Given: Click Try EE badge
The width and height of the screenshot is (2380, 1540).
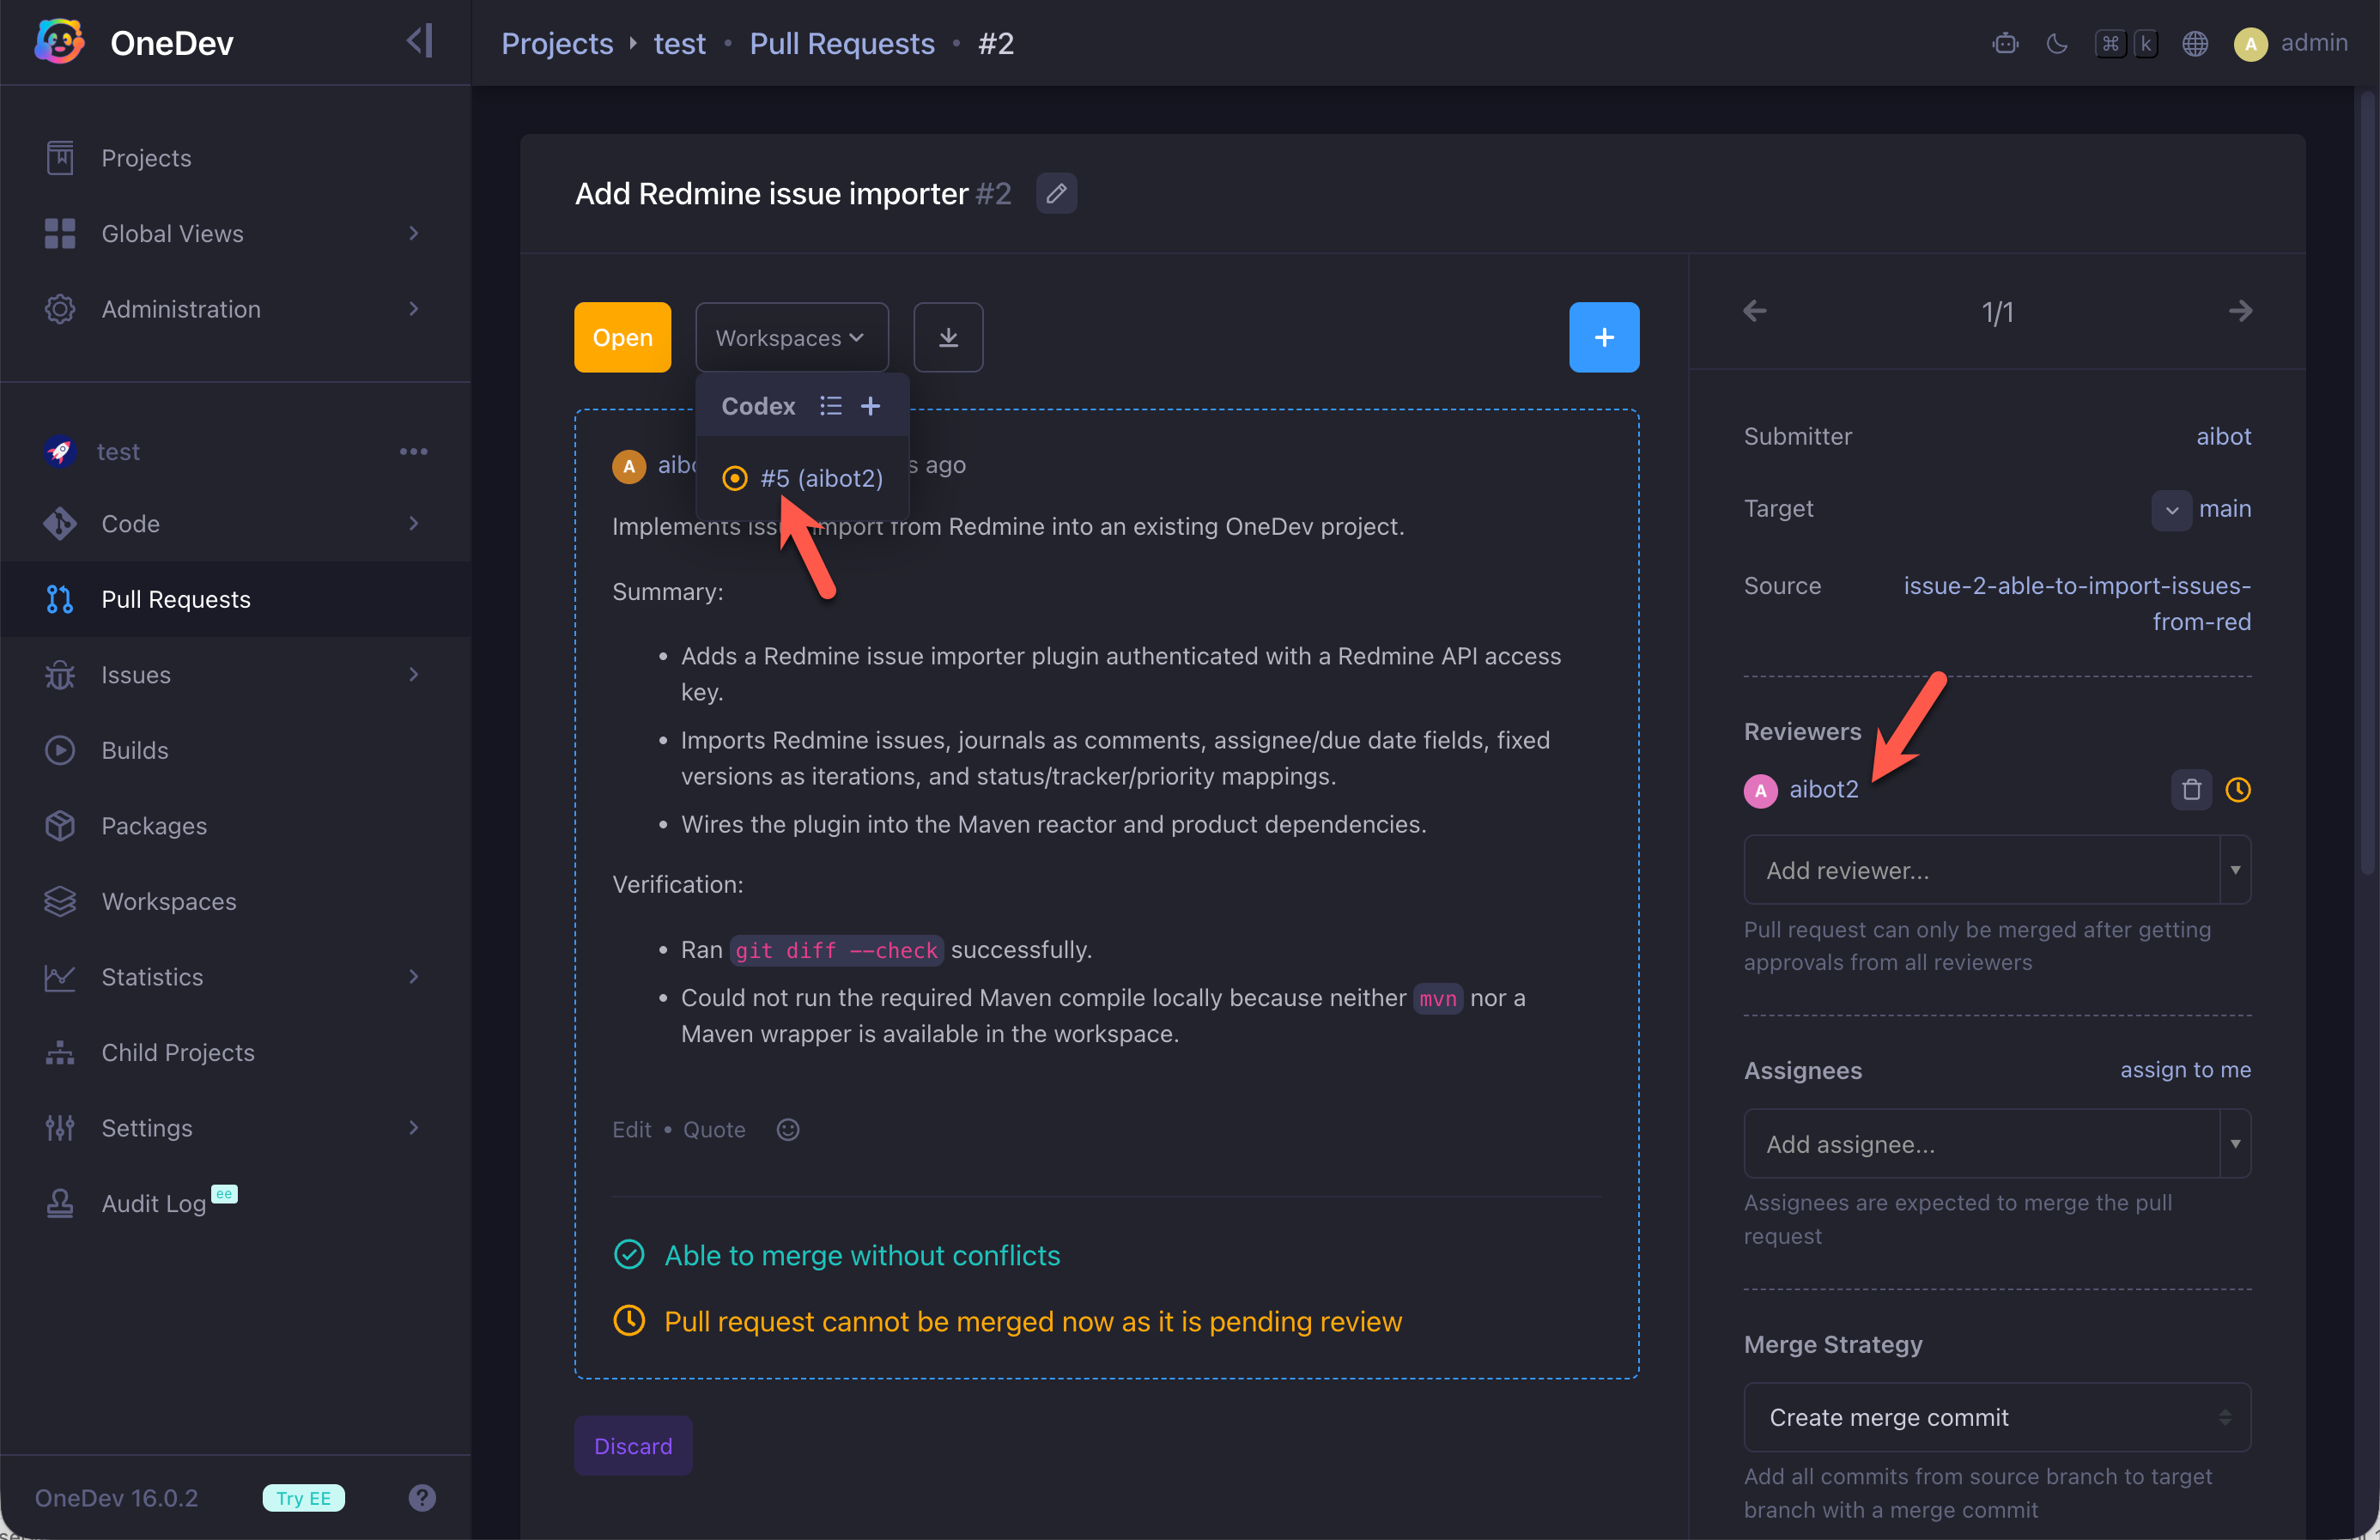Looking at the screenshot, I should [303, 1498].
